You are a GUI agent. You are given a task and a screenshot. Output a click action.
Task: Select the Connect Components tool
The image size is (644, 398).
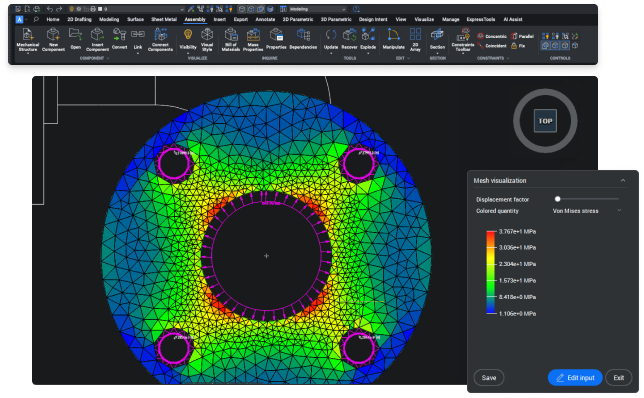[160, 39]
